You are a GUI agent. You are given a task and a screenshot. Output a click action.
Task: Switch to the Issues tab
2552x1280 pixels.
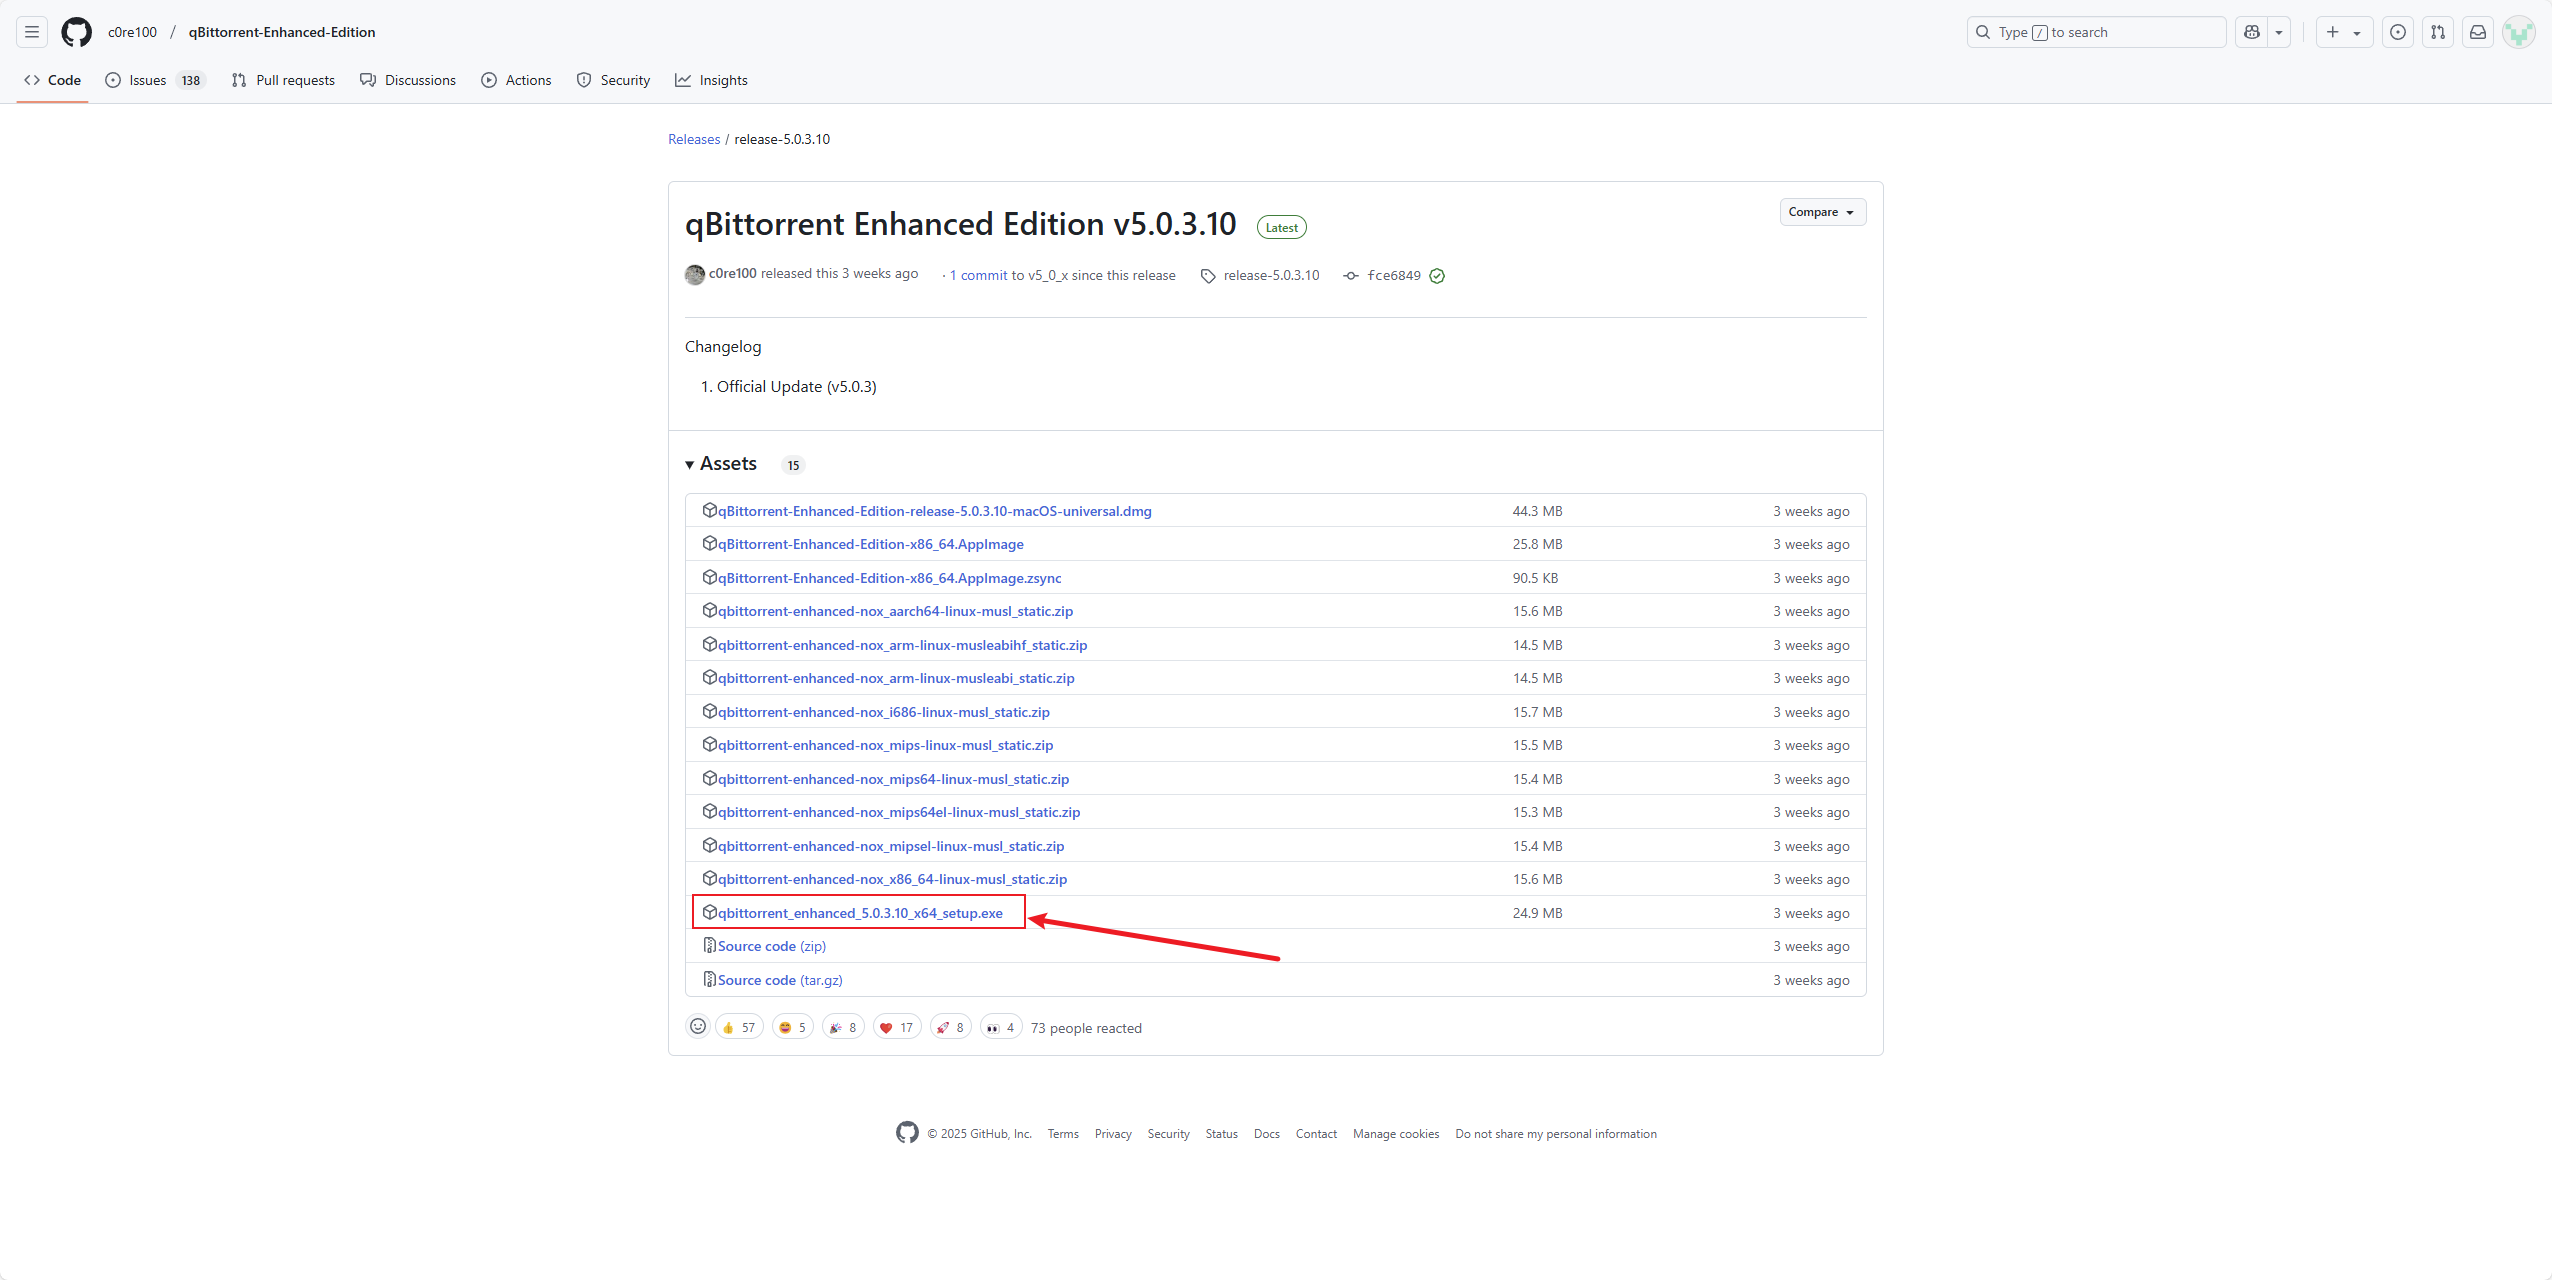tap(147, 80)
